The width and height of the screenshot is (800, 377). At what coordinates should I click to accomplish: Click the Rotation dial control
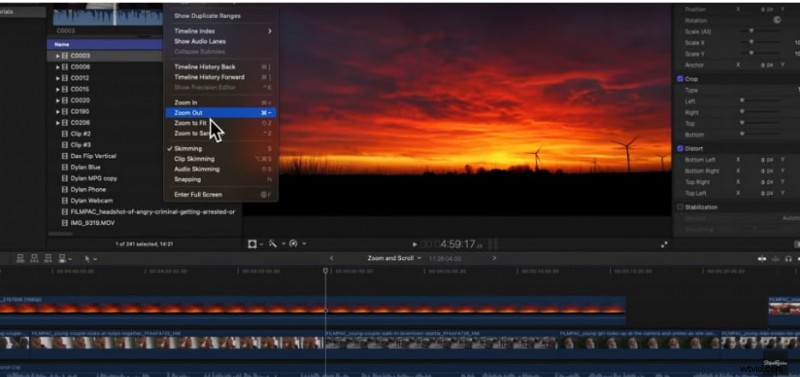tap(777, 20)
